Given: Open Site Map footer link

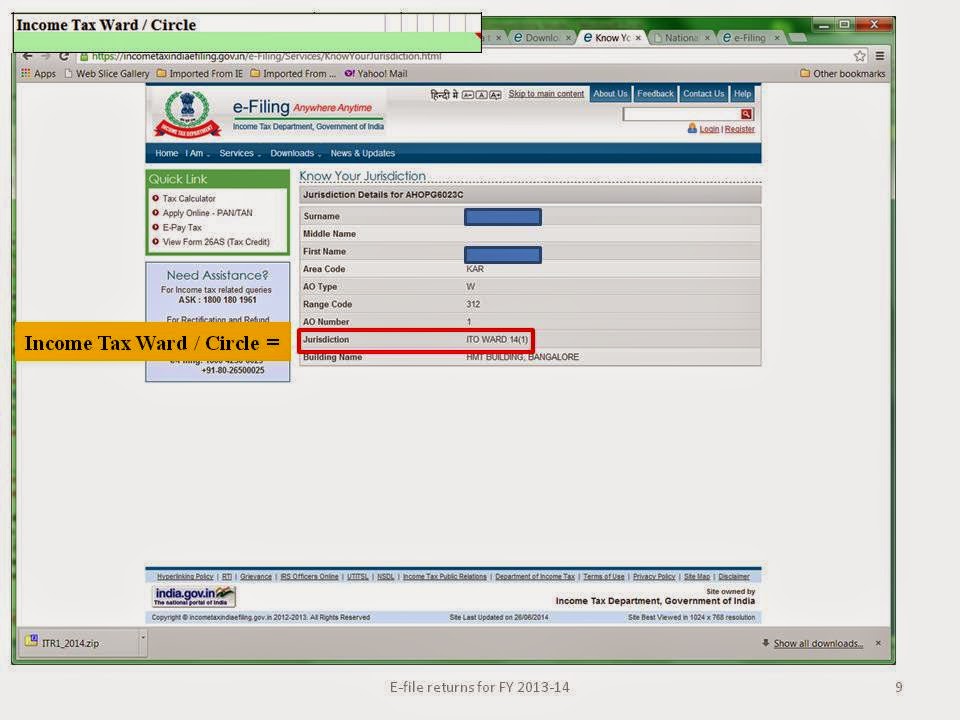Looking at the screenshot, I should [696, 577].
